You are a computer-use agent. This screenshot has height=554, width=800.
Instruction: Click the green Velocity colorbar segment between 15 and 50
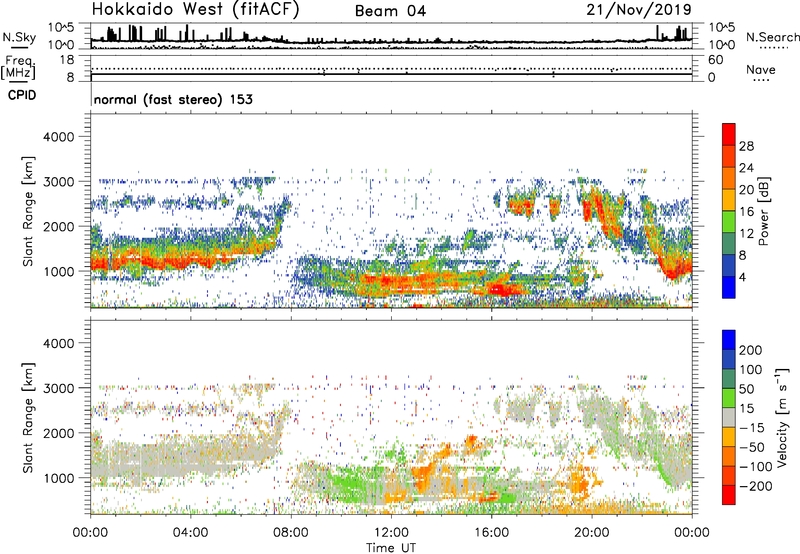pos(729,398)
